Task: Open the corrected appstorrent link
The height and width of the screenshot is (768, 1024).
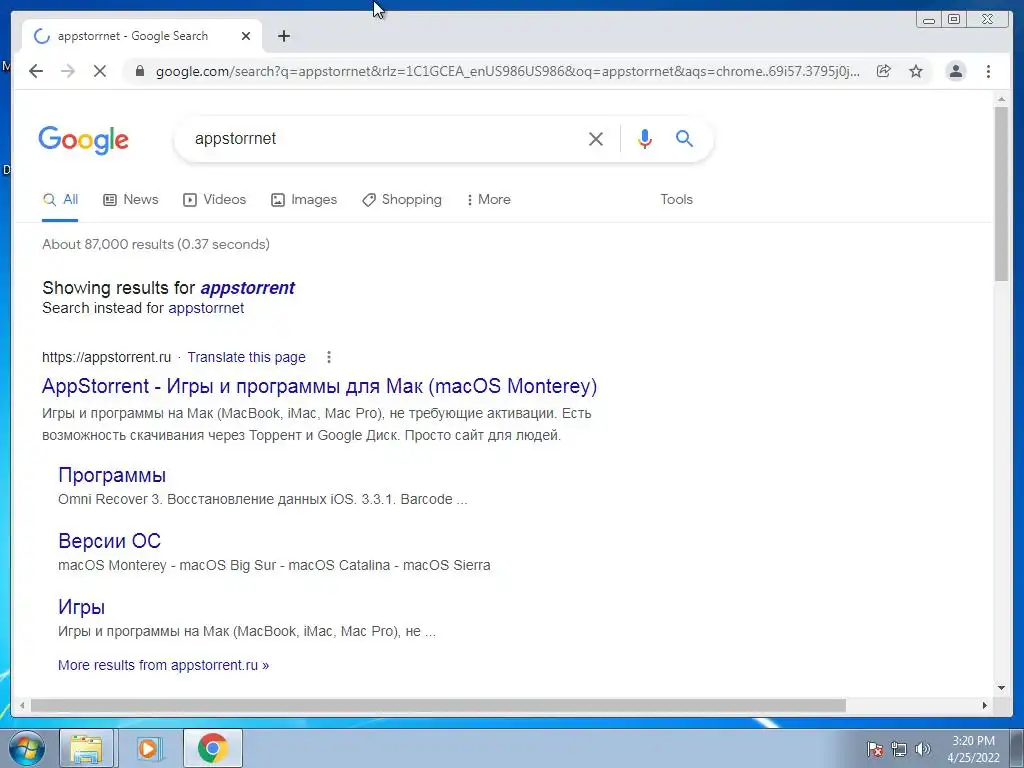Action: pyautogui.click(x=248, y=288)
